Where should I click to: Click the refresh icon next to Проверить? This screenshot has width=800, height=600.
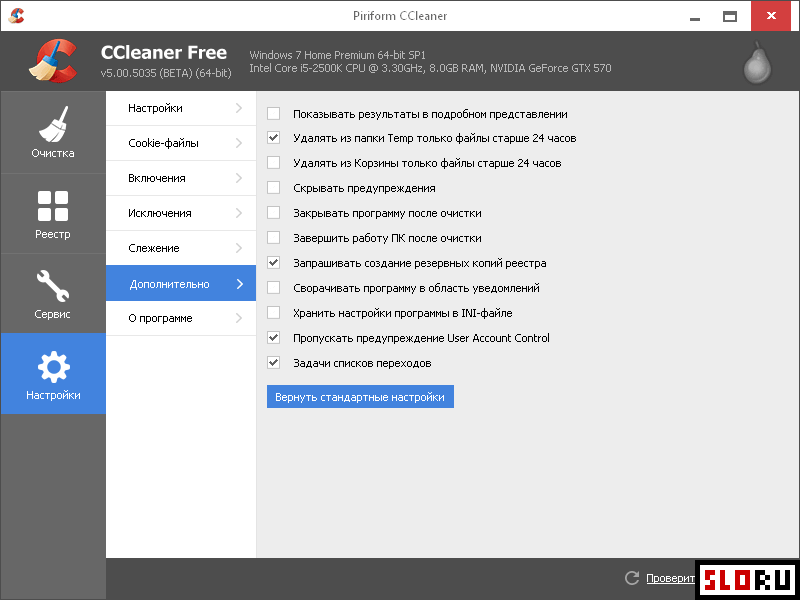pos(632,578)
